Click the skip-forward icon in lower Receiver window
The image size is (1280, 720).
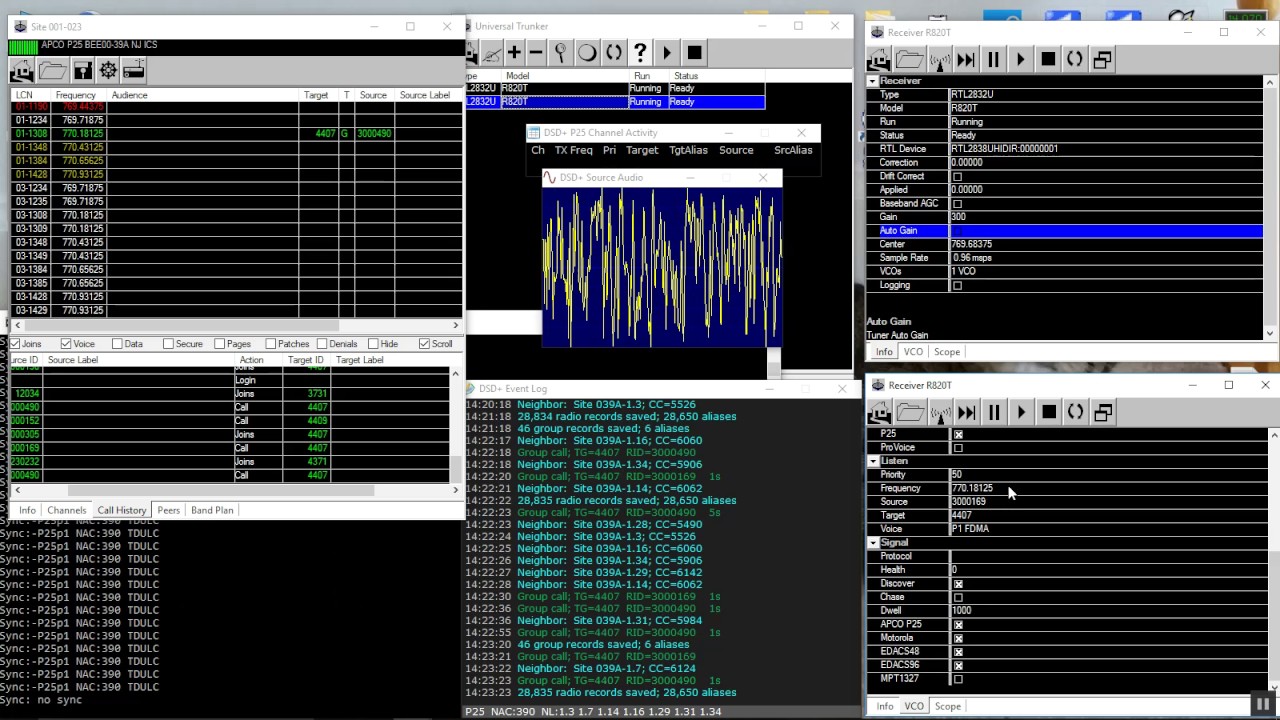pos(966,412)
